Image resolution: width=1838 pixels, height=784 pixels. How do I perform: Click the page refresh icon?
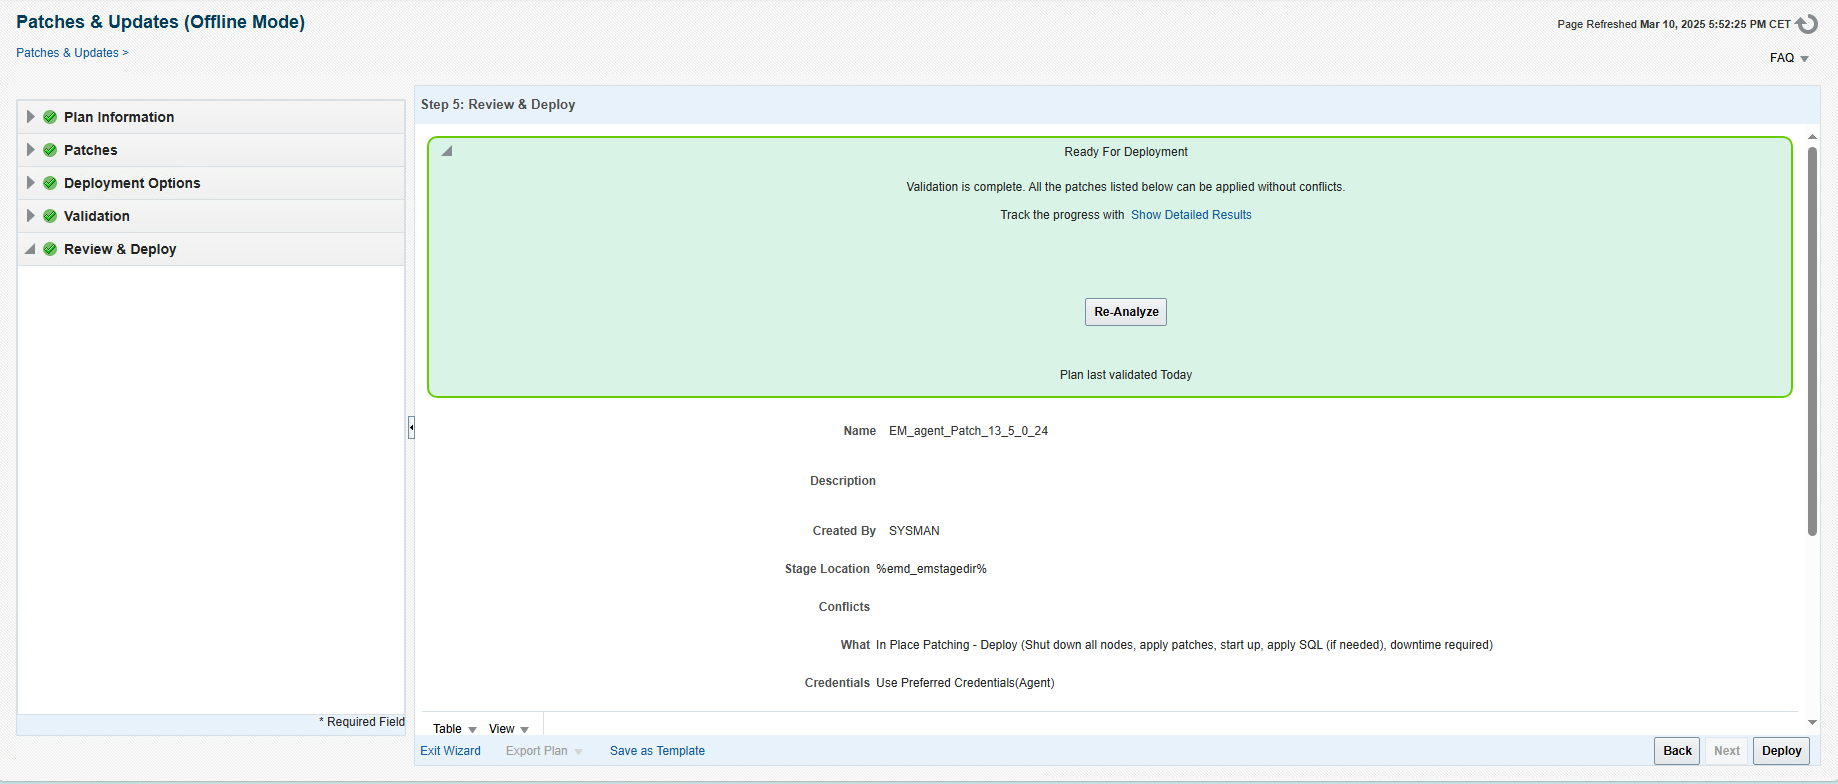[1807, 24]
